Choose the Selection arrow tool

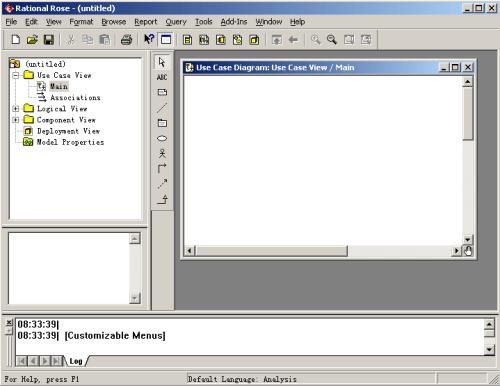(162, 62)
